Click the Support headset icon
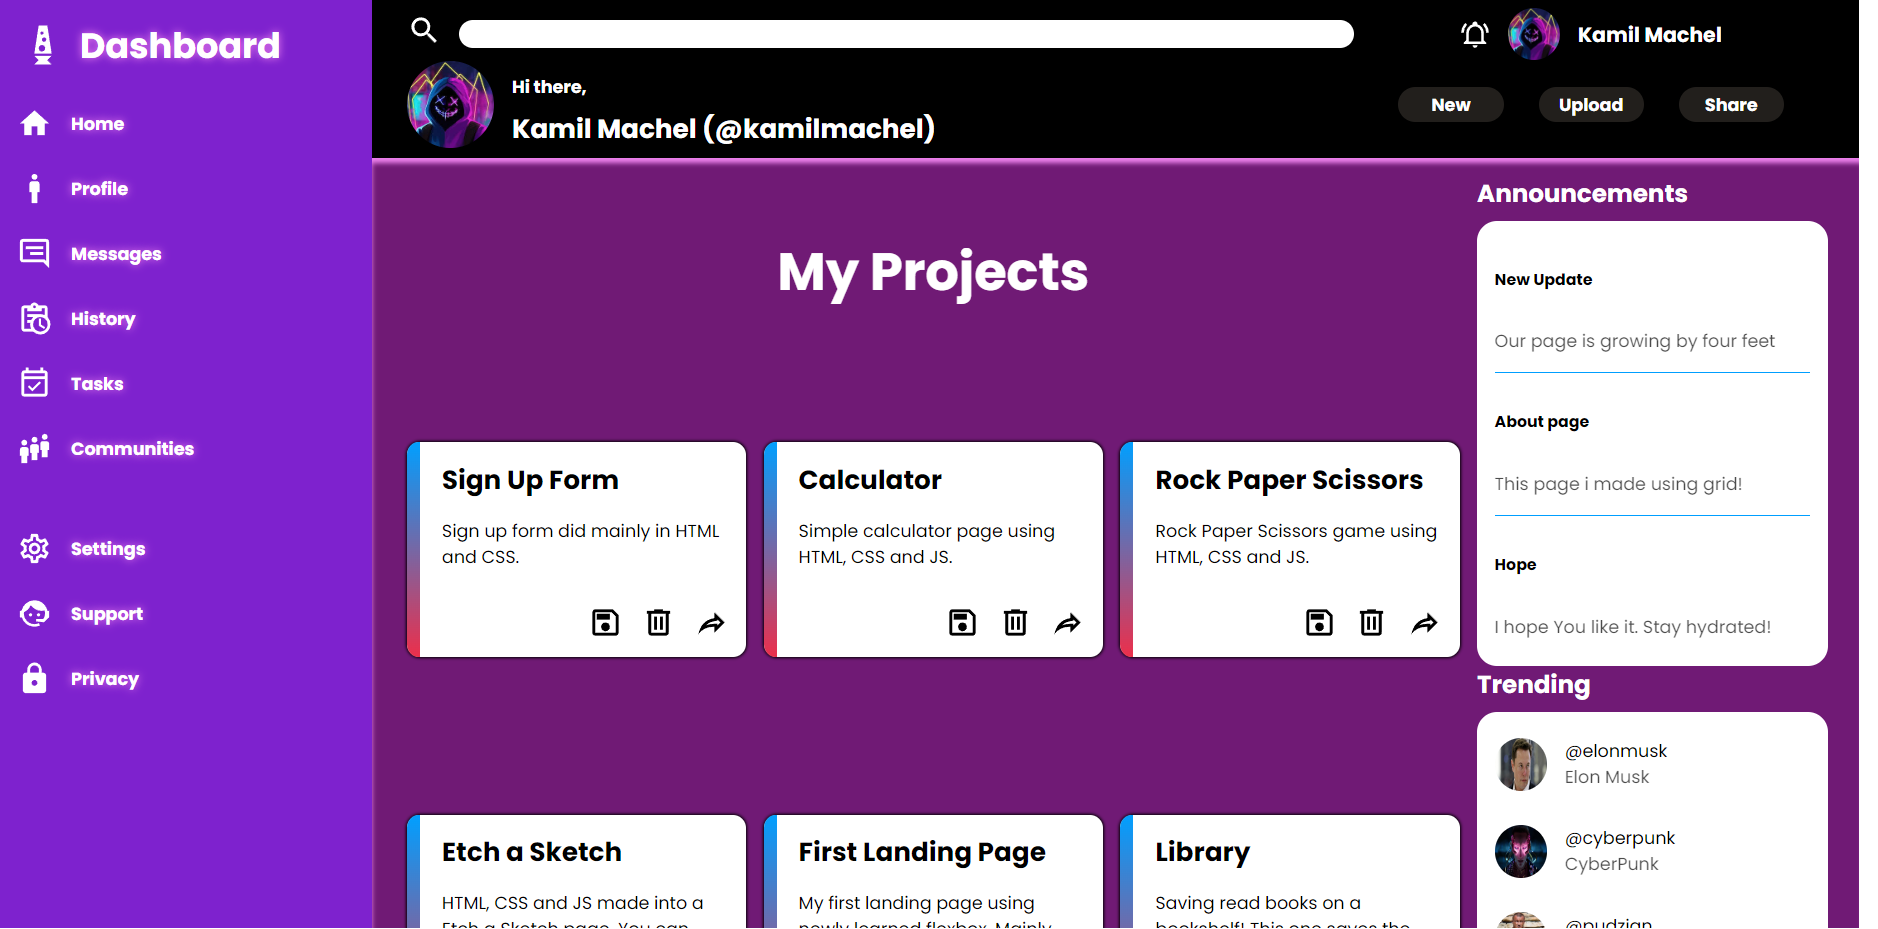This screenshot has height=929, width=1878. tap(35, 613)
